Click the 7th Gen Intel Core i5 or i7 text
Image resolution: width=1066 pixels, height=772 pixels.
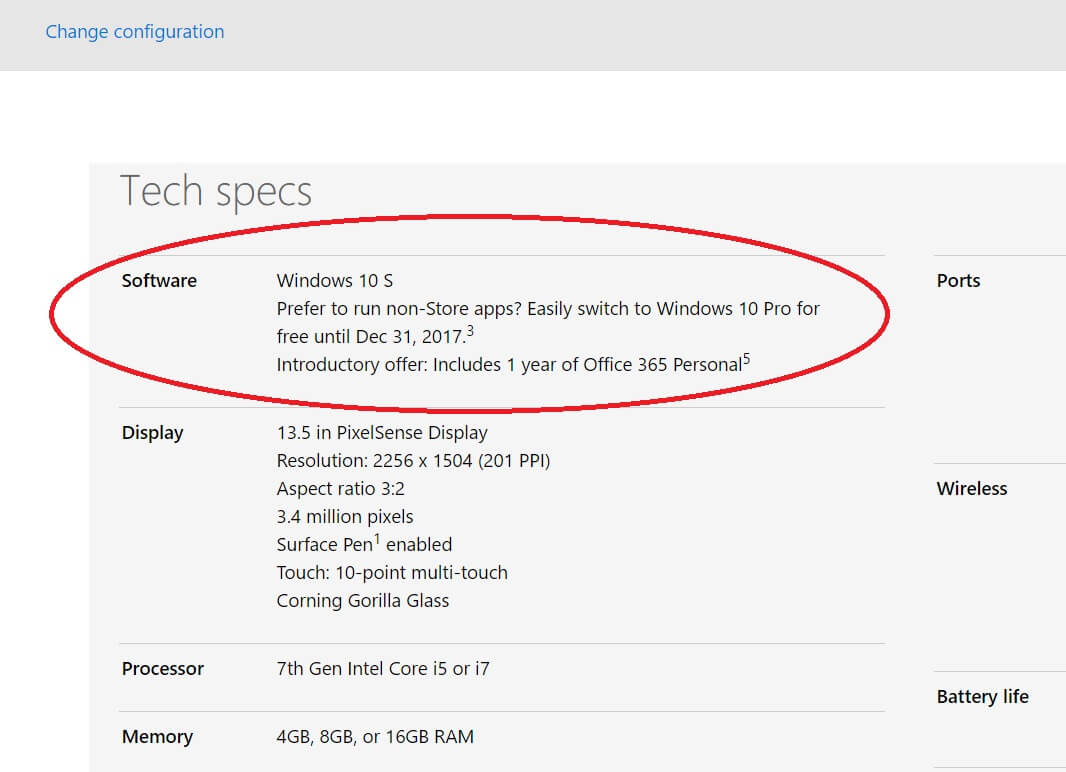click(x=383, y=669)
